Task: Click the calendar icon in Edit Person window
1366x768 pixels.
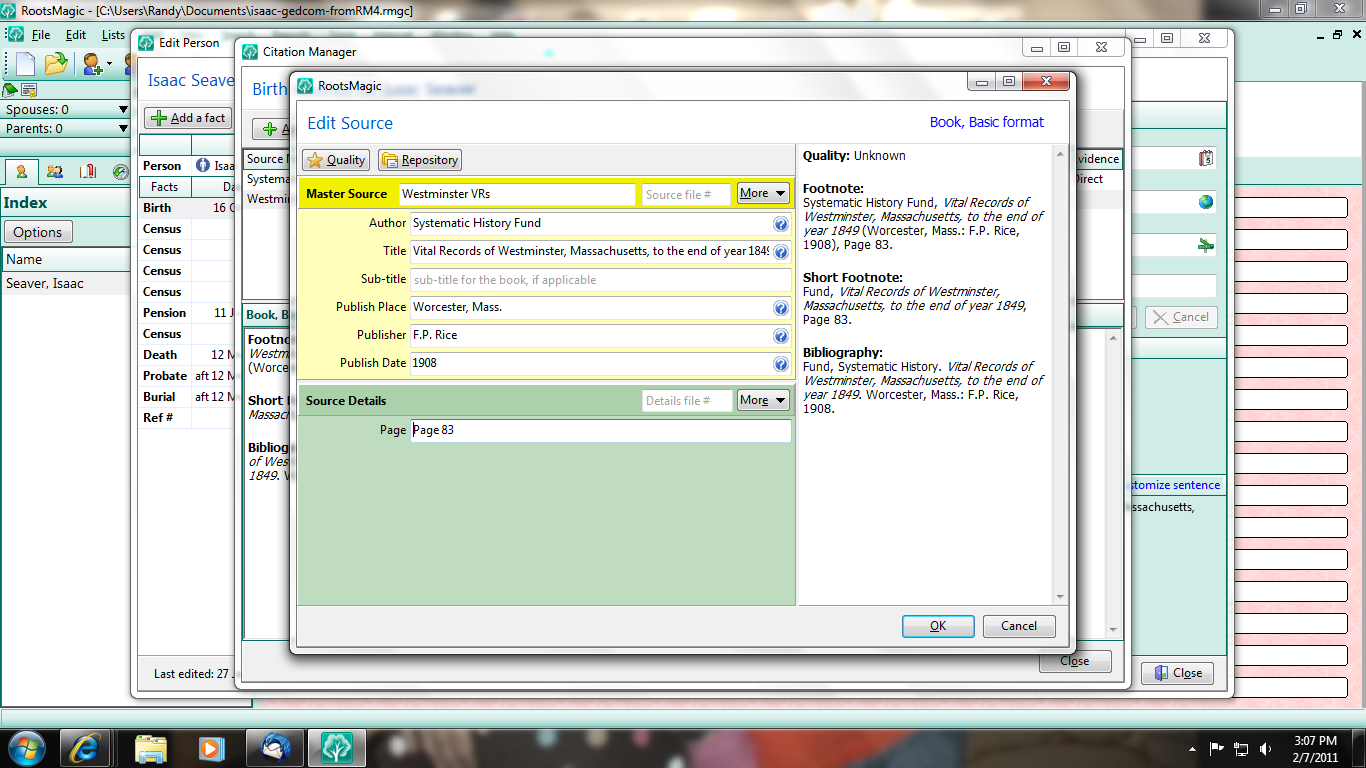Action: coord(1206,158)
